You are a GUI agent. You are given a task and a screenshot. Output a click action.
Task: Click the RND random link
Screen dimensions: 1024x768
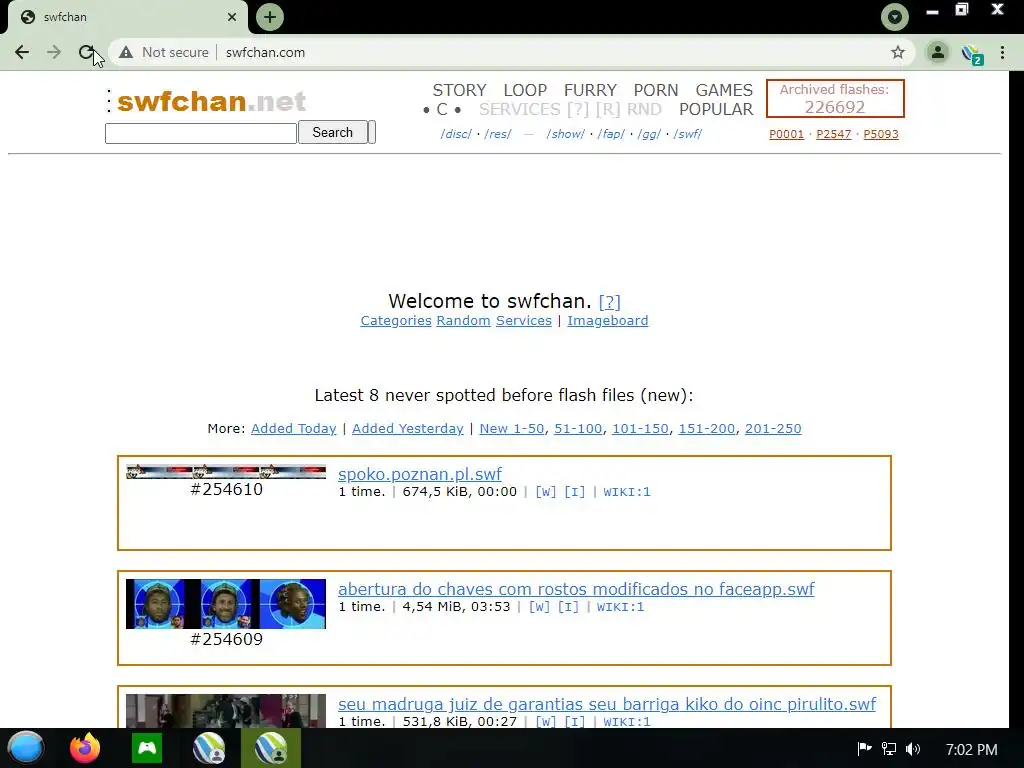coord(645,109)
